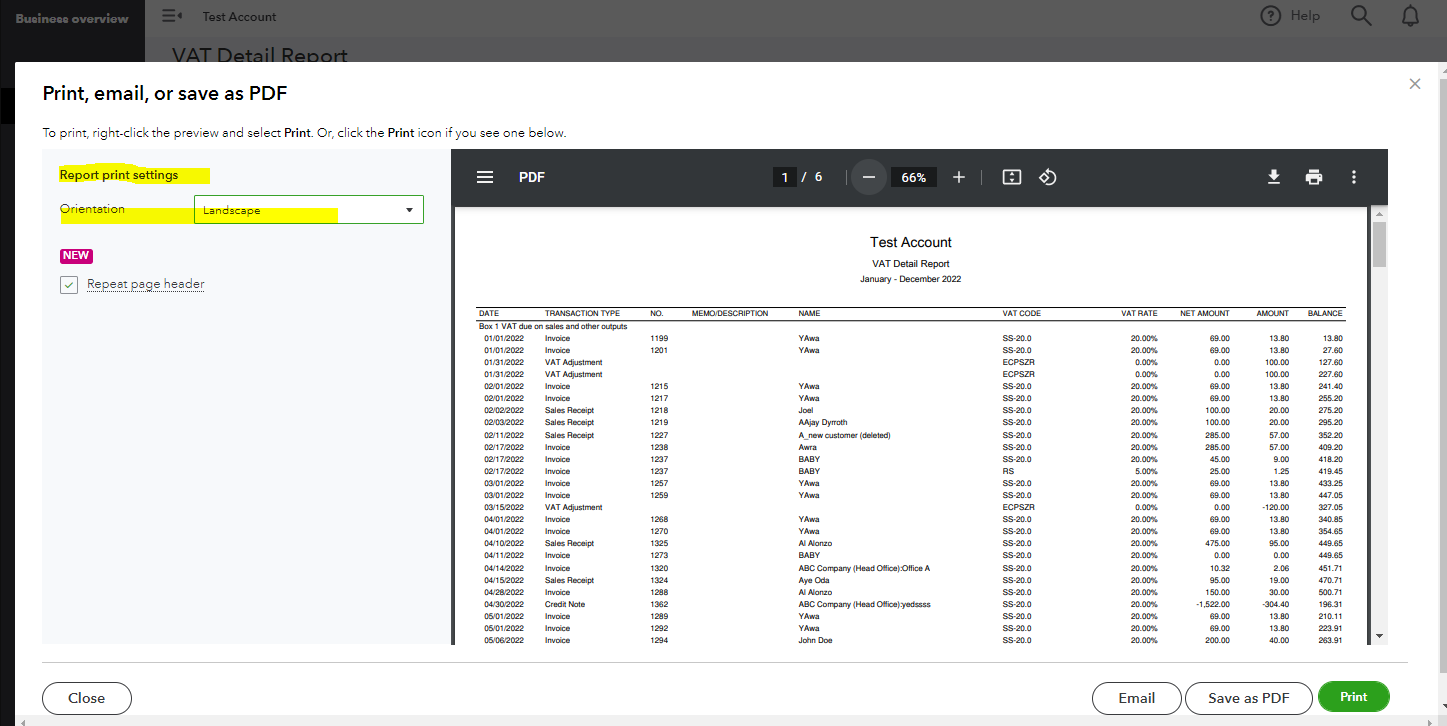This screenshot has height=726, width=1447.
Task: Click the Save as PDF button
Action: (1247, 698)
